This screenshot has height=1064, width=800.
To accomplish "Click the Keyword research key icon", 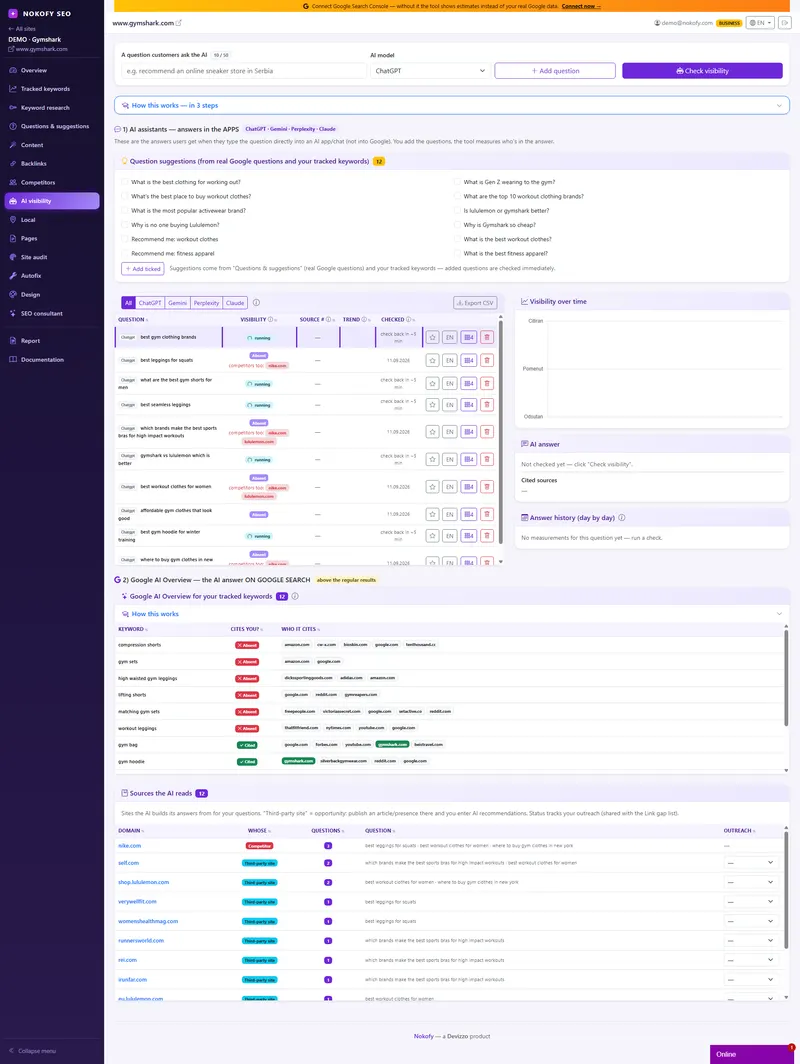I will [x=13, y=107].
